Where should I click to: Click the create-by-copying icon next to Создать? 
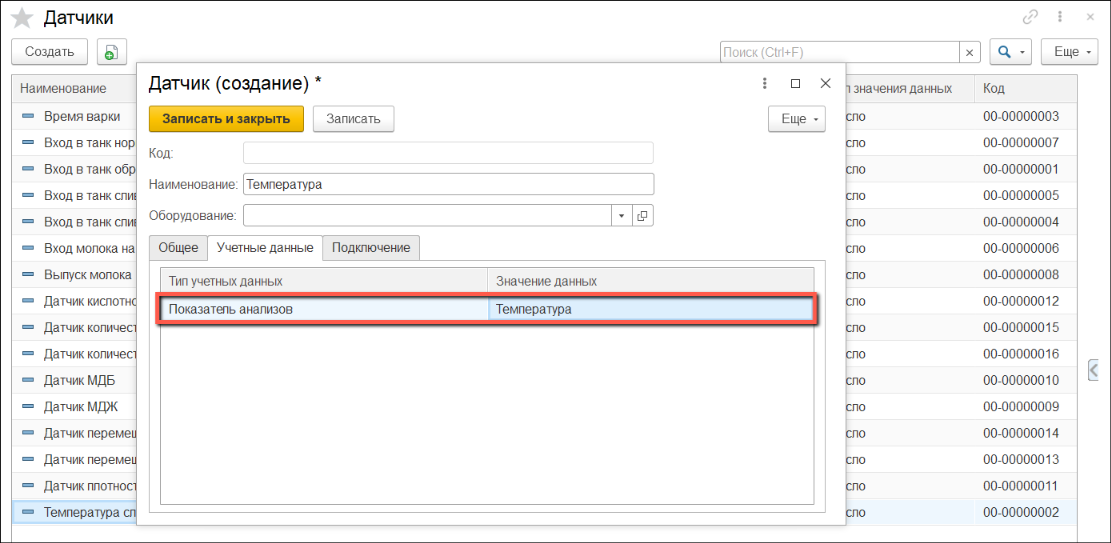pos(110,52)
